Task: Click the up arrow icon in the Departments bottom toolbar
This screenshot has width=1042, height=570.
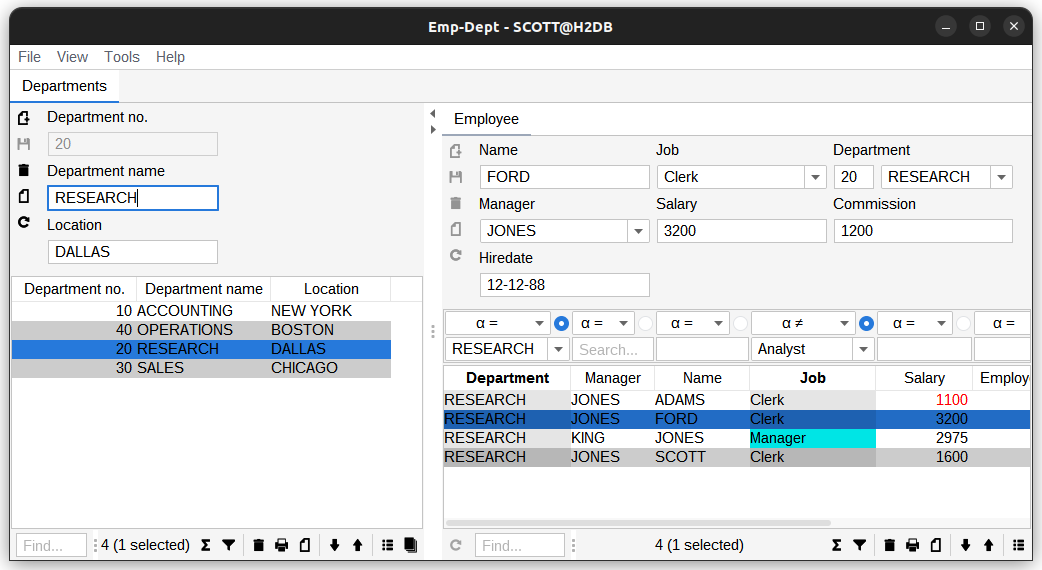Action: [357, 545]
